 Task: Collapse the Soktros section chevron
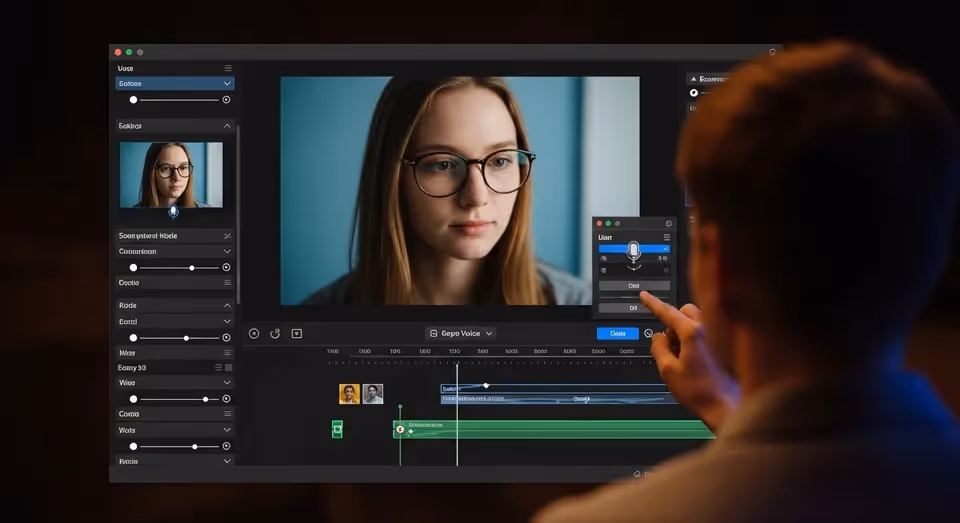(227, 126)
